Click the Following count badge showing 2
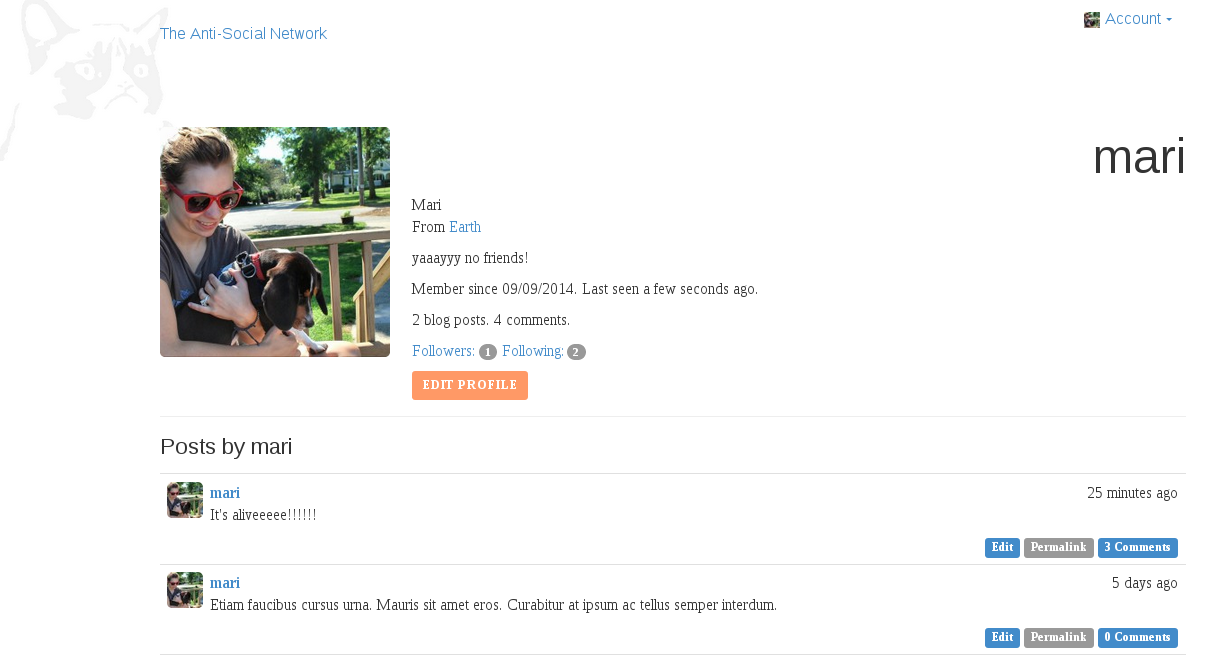 click(576, 352)
